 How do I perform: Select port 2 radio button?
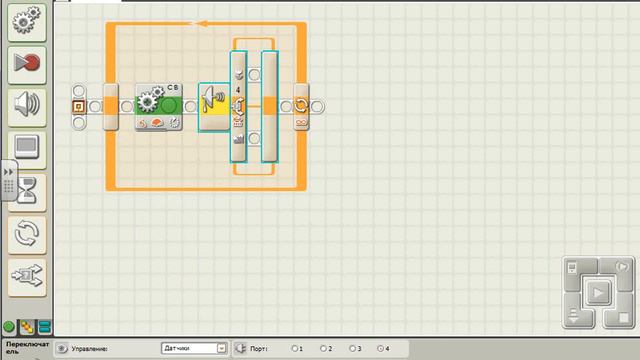pyautogui.click(x=323, y=349)
